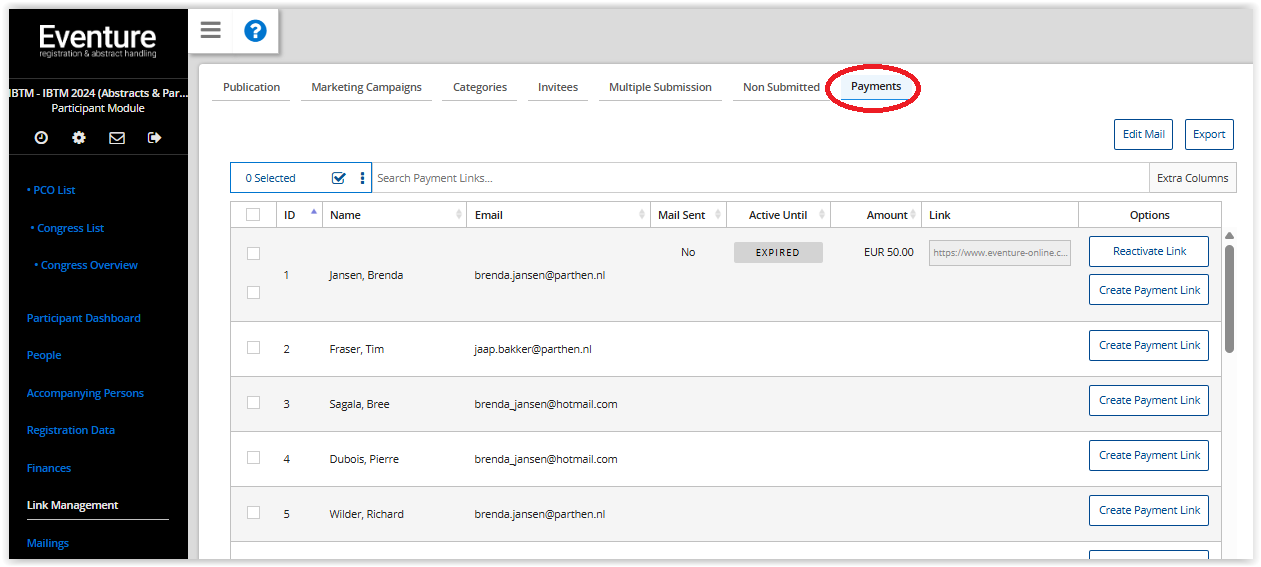Check the box for Fraser, Tim
The image size is (1261, 567).
pyautogui.click(x=253, y=348)
